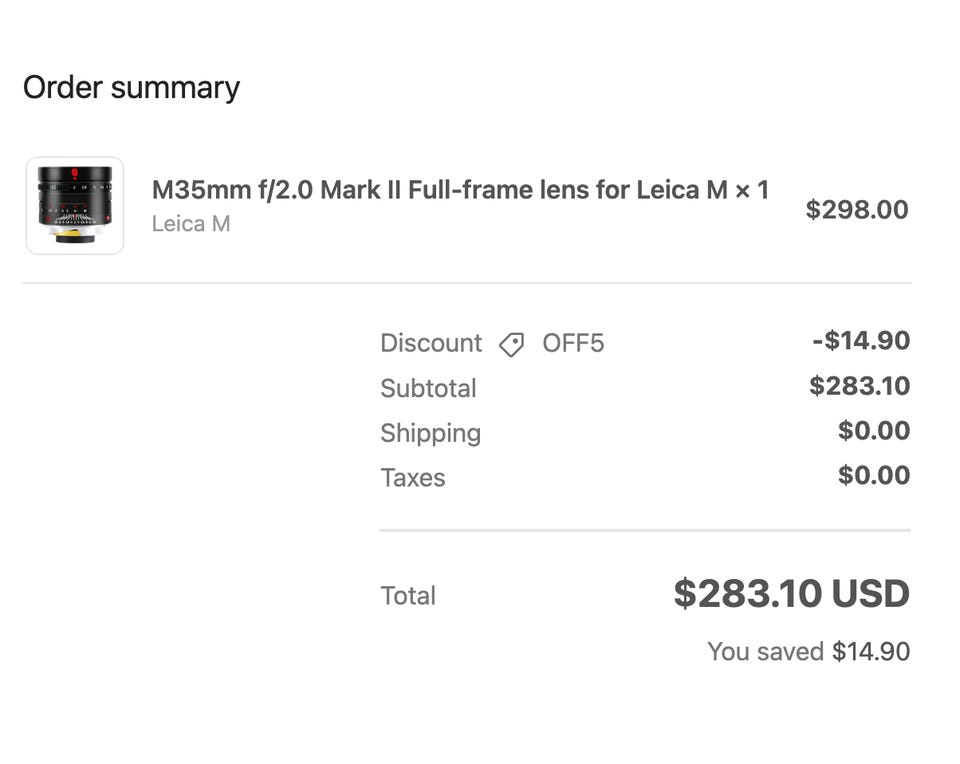Click the shipping $0.00 amount

coord(874,431)
